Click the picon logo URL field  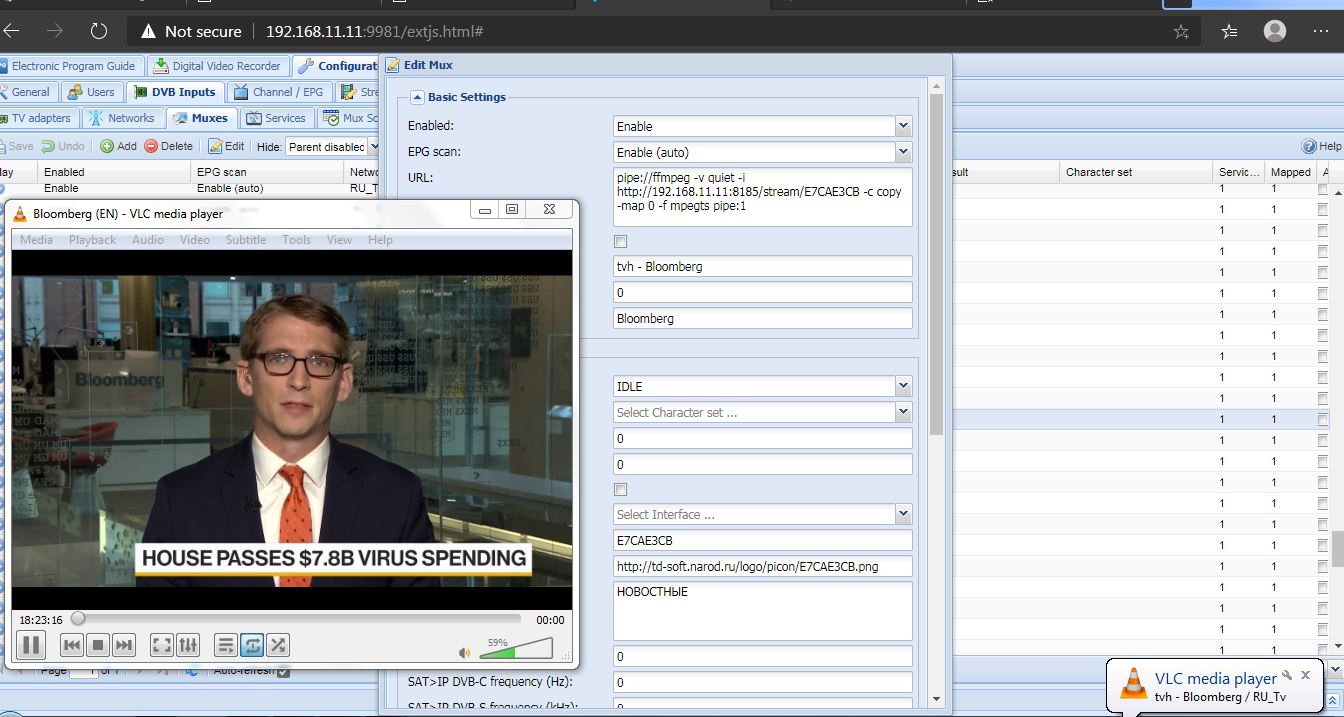tap(762, 566)
